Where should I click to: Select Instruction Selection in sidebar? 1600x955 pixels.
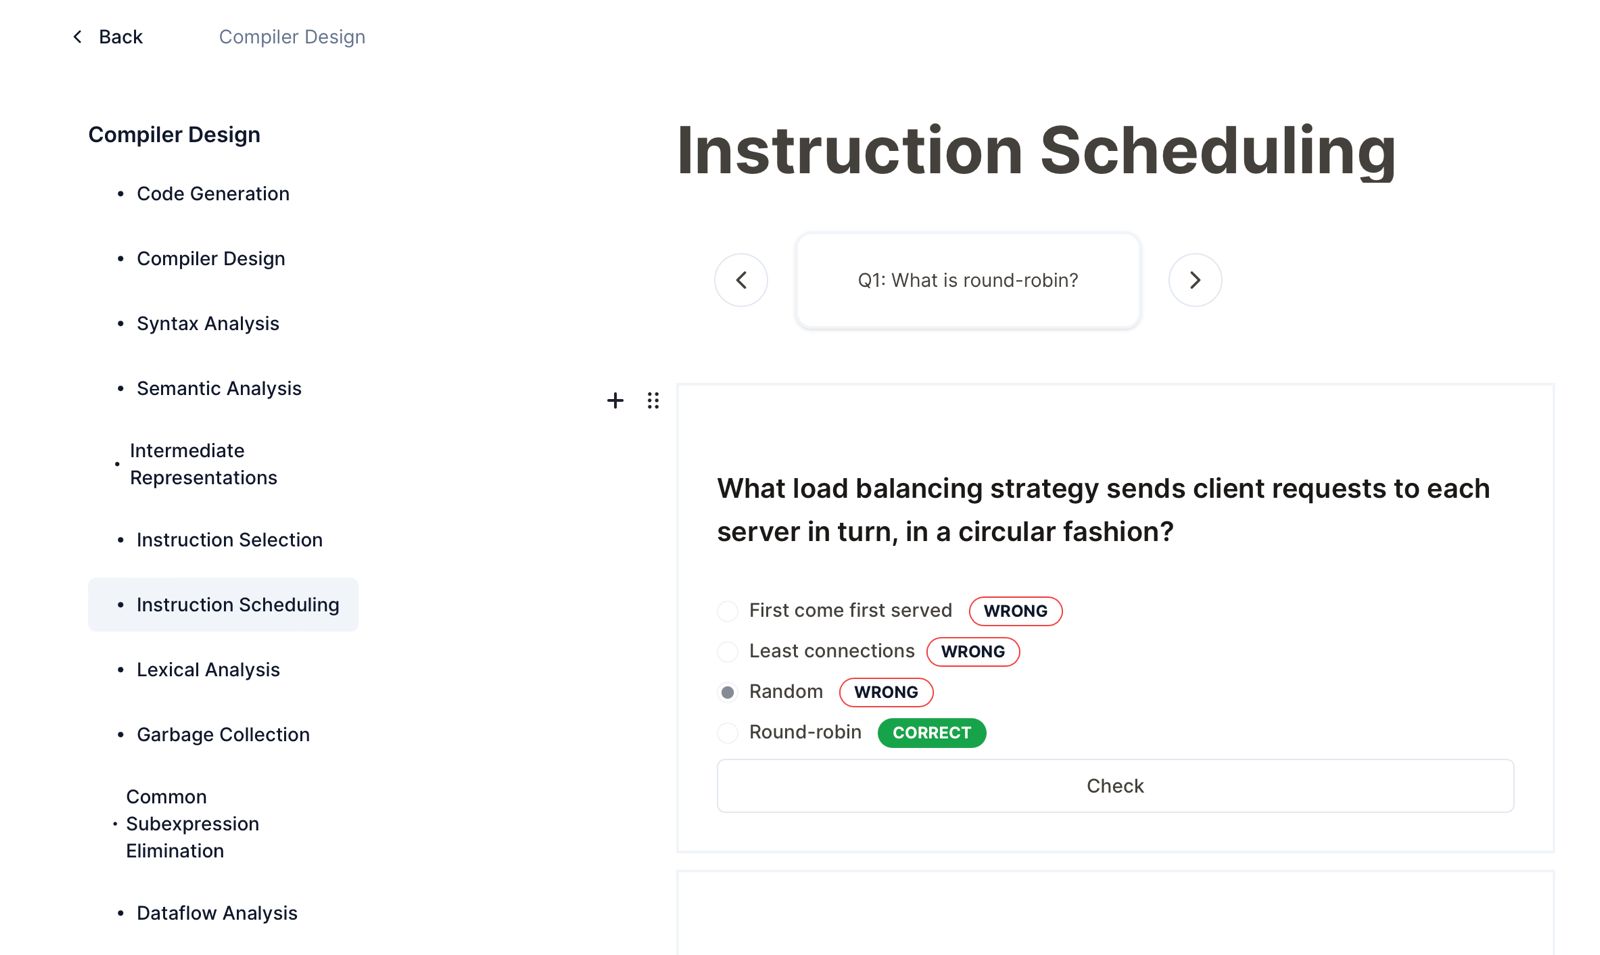[x=229, y=540]
